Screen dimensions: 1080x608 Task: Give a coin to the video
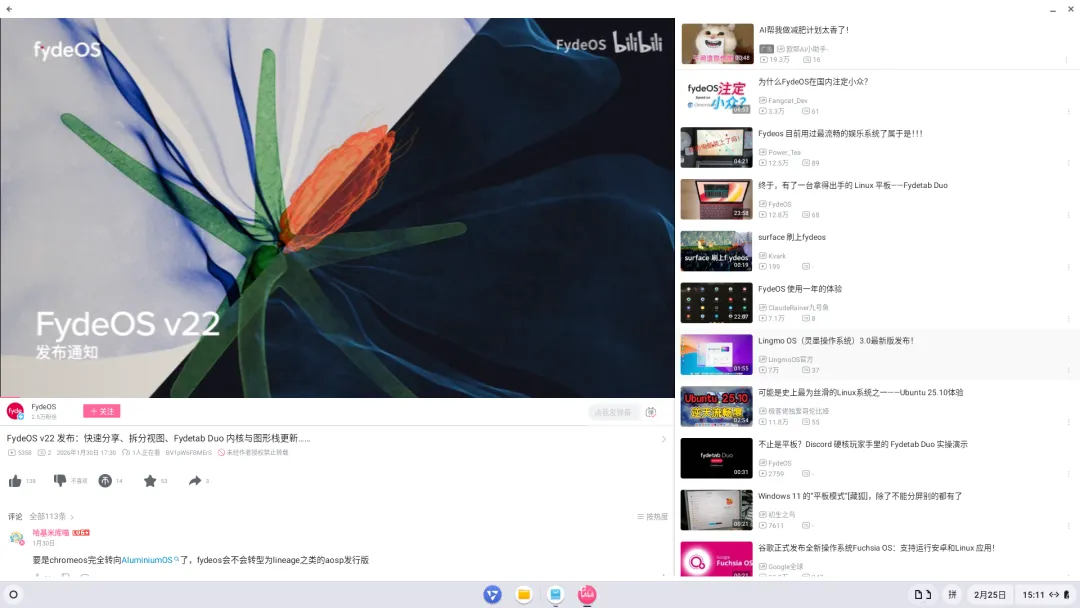[x=105, y=481]
